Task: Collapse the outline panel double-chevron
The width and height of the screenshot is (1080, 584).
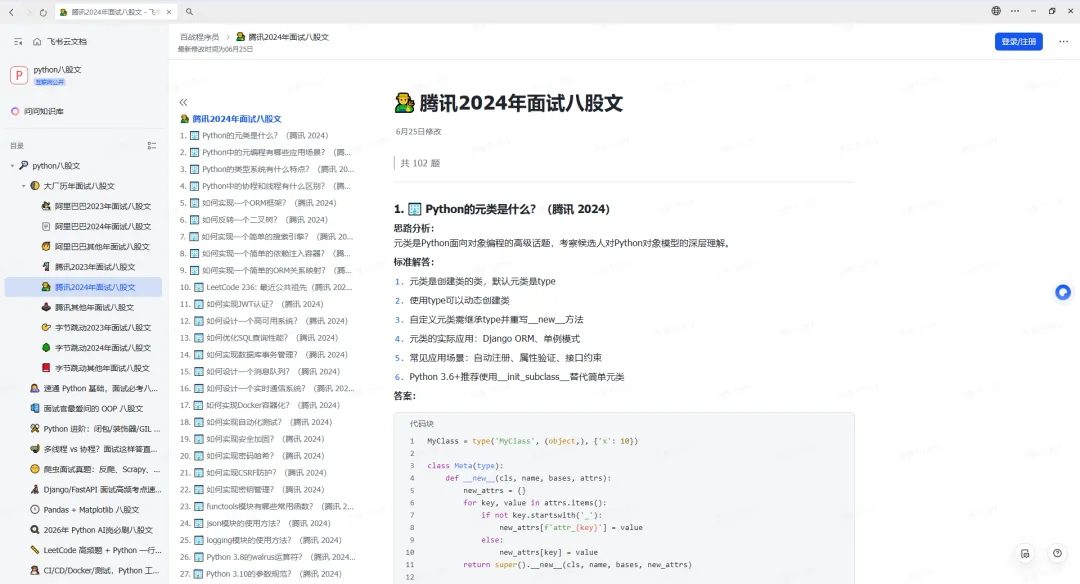Action: click(x=183, y=102)
